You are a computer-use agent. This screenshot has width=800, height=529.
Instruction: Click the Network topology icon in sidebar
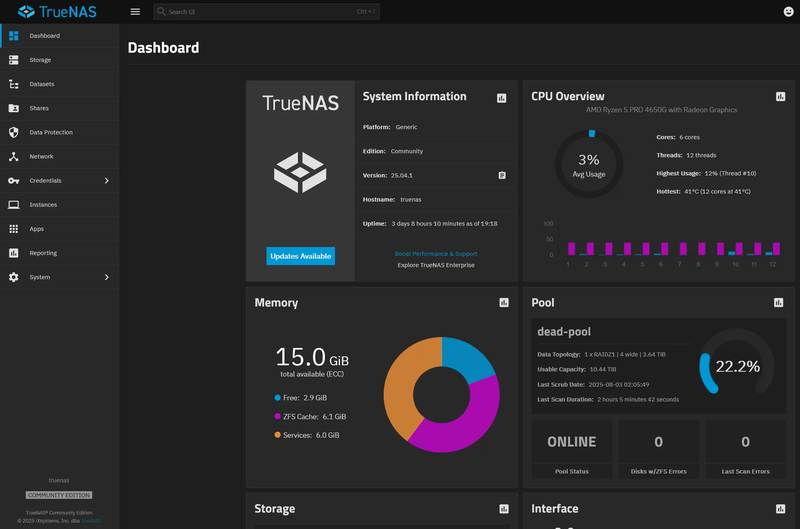(x=14, y=157)
